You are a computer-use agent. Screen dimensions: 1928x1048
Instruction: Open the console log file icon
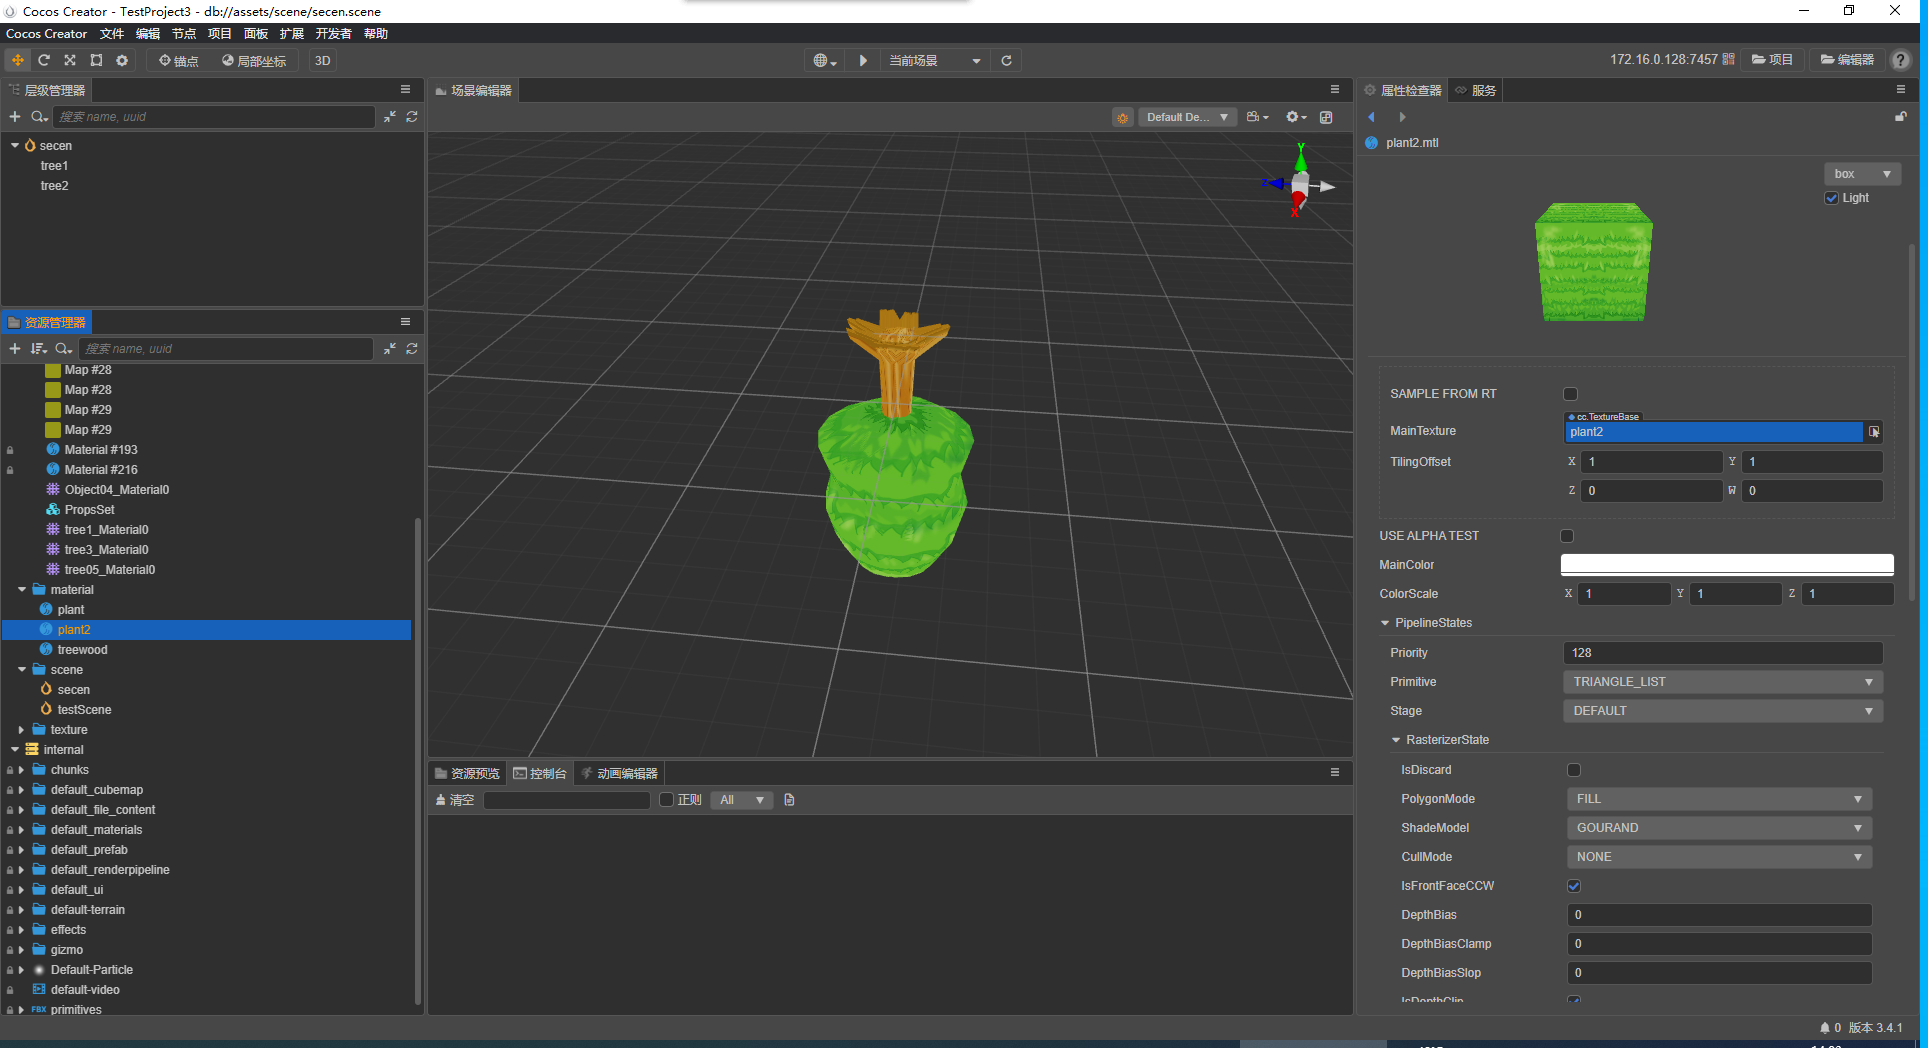tap(789, 800)
